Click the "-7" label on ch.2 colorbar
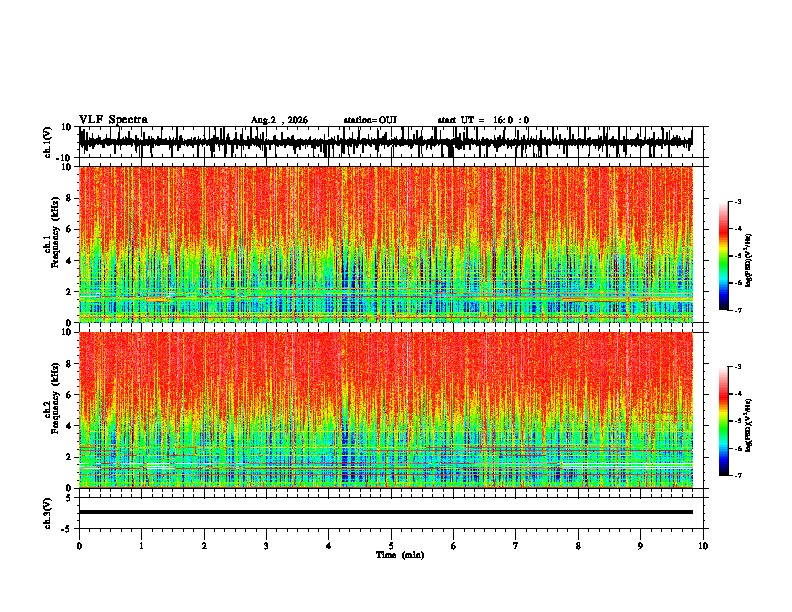792x612 pixels. pyautogui.click(x=737, y=475)
